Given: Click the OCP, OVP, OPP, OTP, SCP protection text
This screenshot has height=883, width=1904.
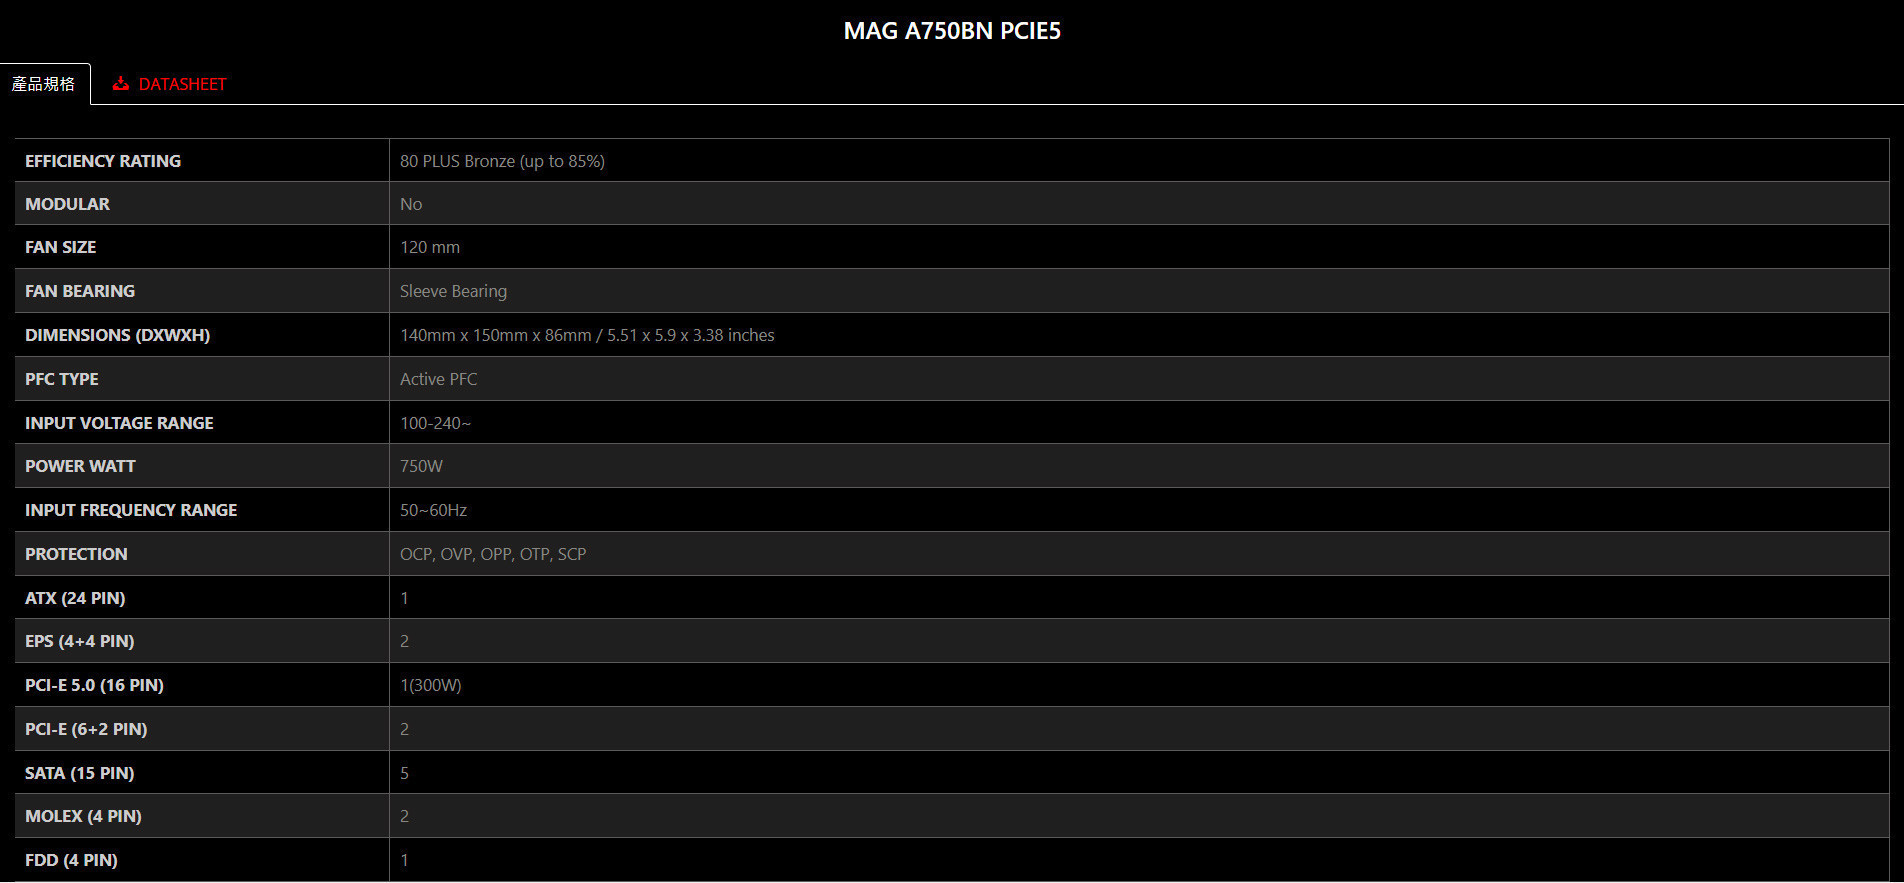Looking at the screenshot, I should pos(493,554).
